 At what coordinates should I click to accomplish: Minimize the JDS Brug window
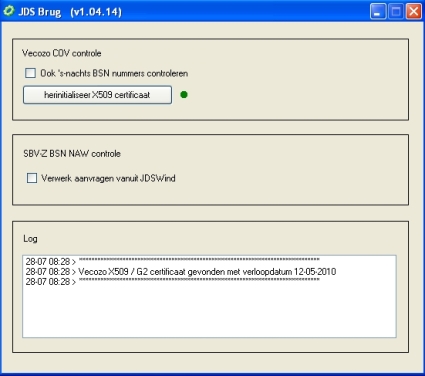(378, 12)
